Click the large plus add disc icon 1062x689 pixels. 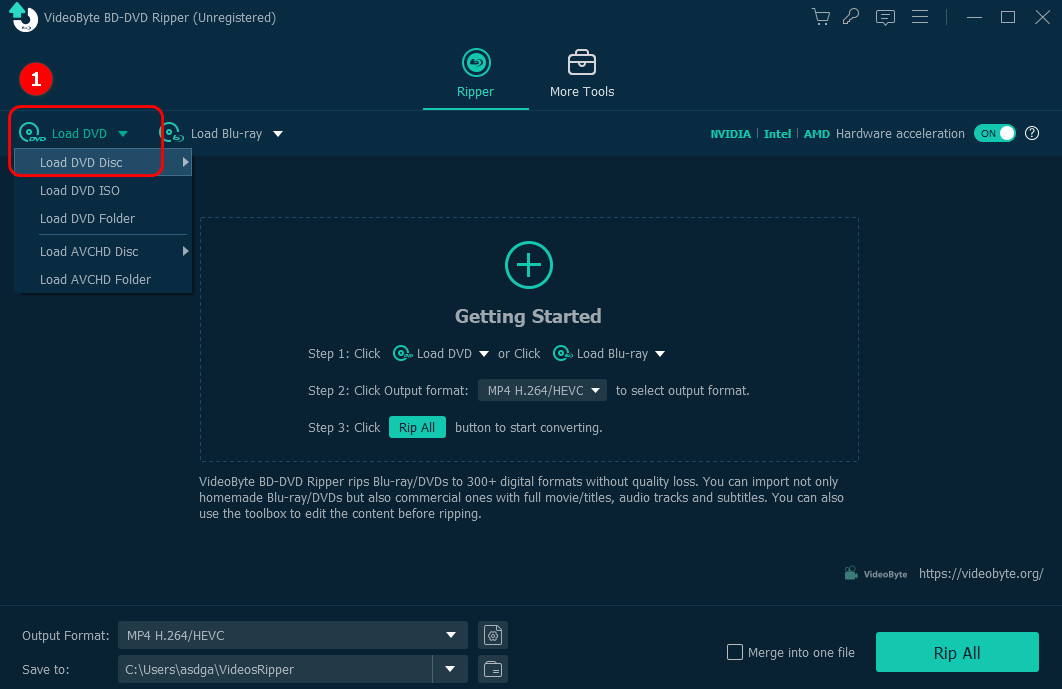pos(528,265)
